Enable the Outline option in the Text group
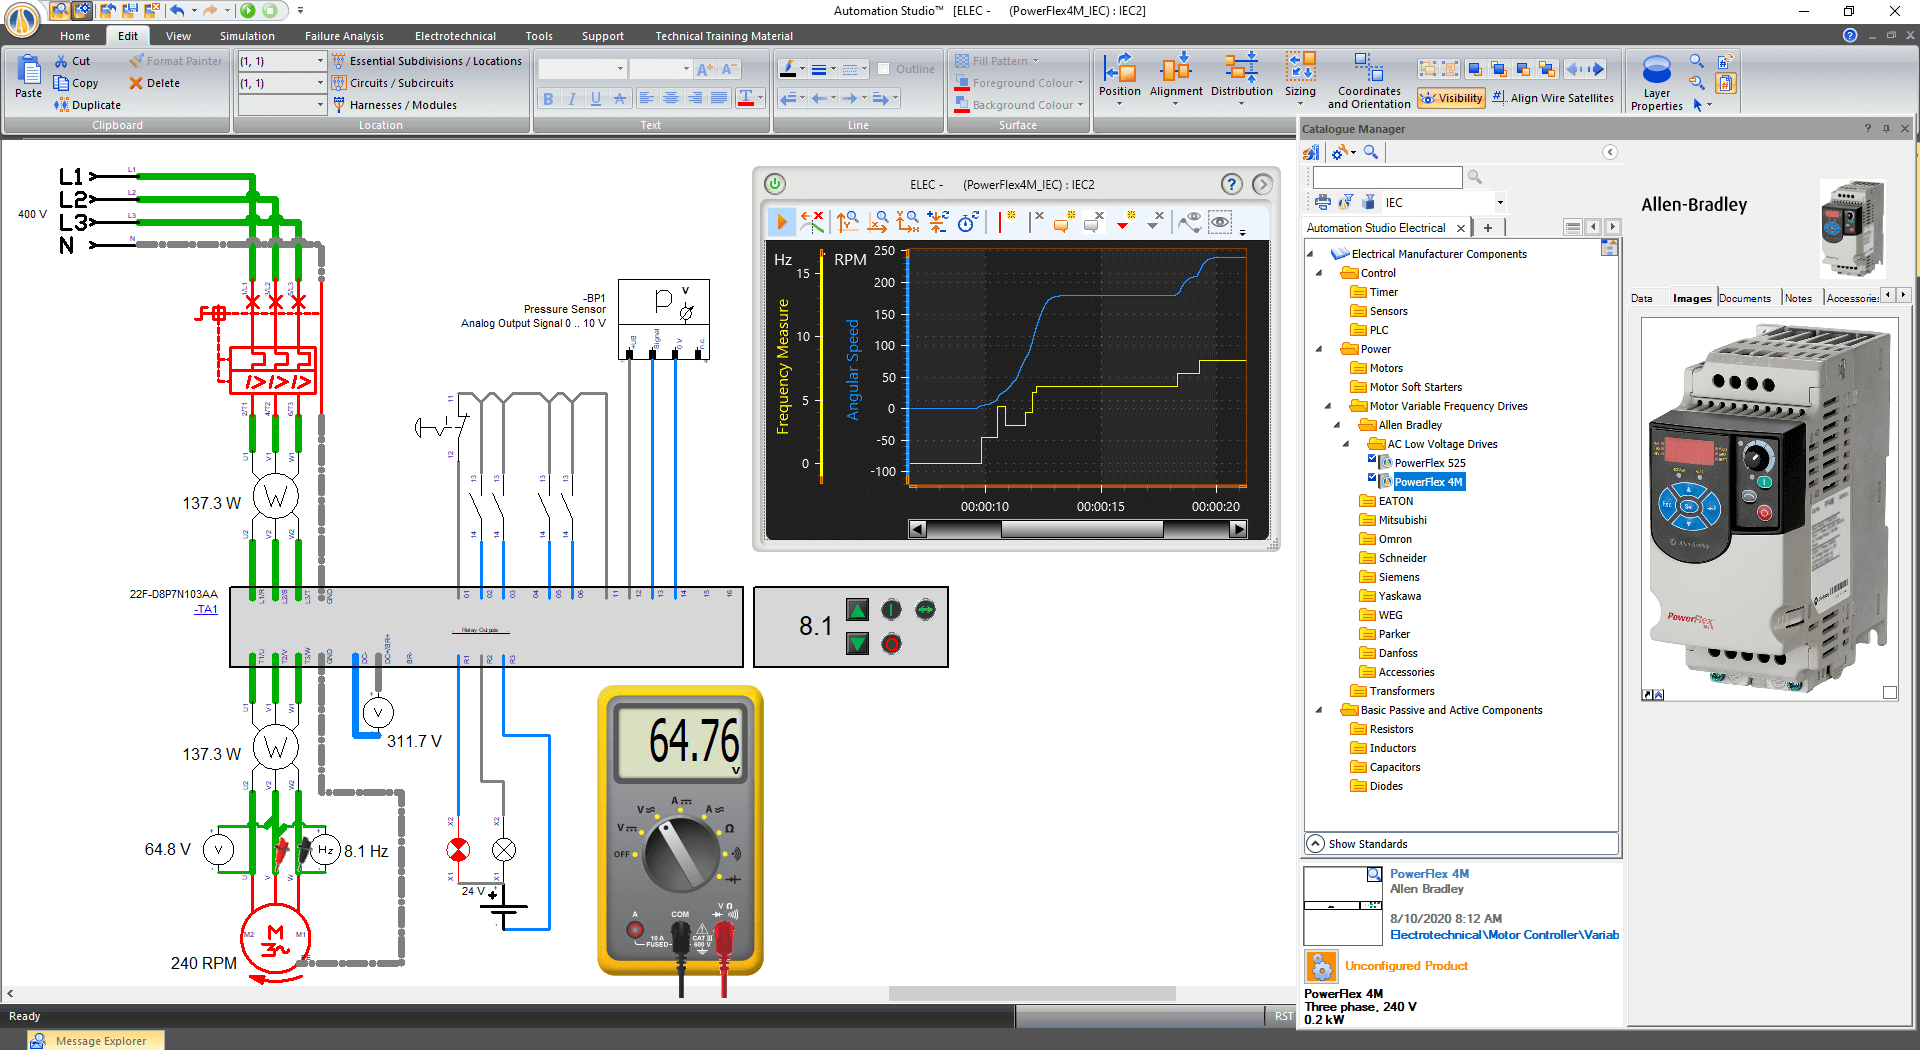Screen dimensions: 1920x1050 pyautogui.click(x=884, y=69)
